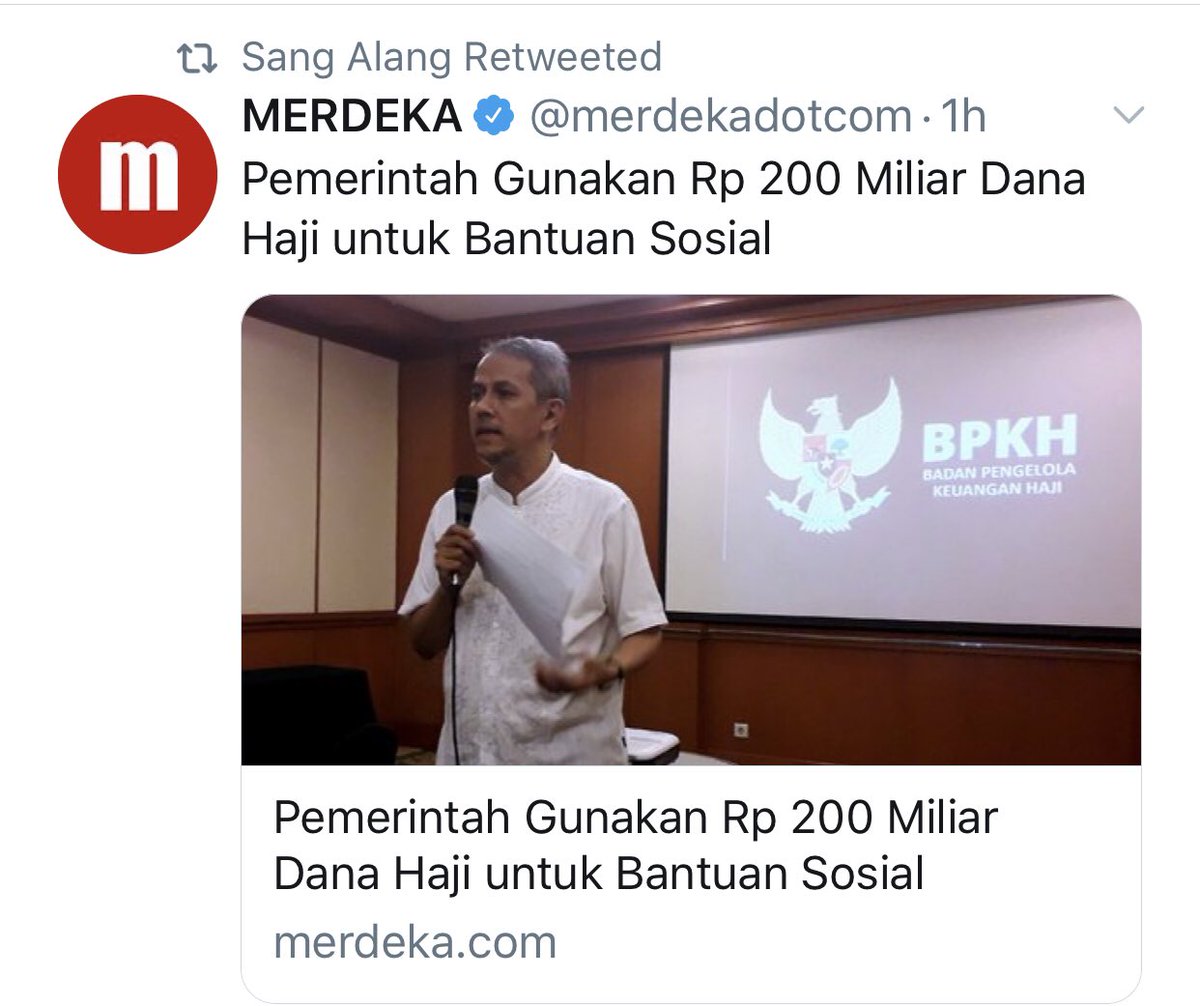The width and height of the screenshot is (1200, 1006).
Task: Click the MERDEKA display name
Action: click(352, 118)
